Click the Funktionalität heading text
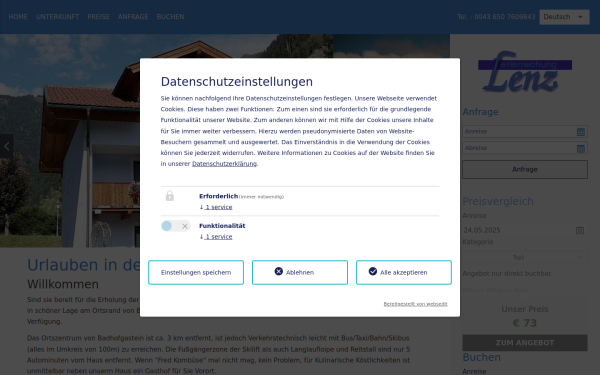The image size is (600, 375). pos(222,226)
